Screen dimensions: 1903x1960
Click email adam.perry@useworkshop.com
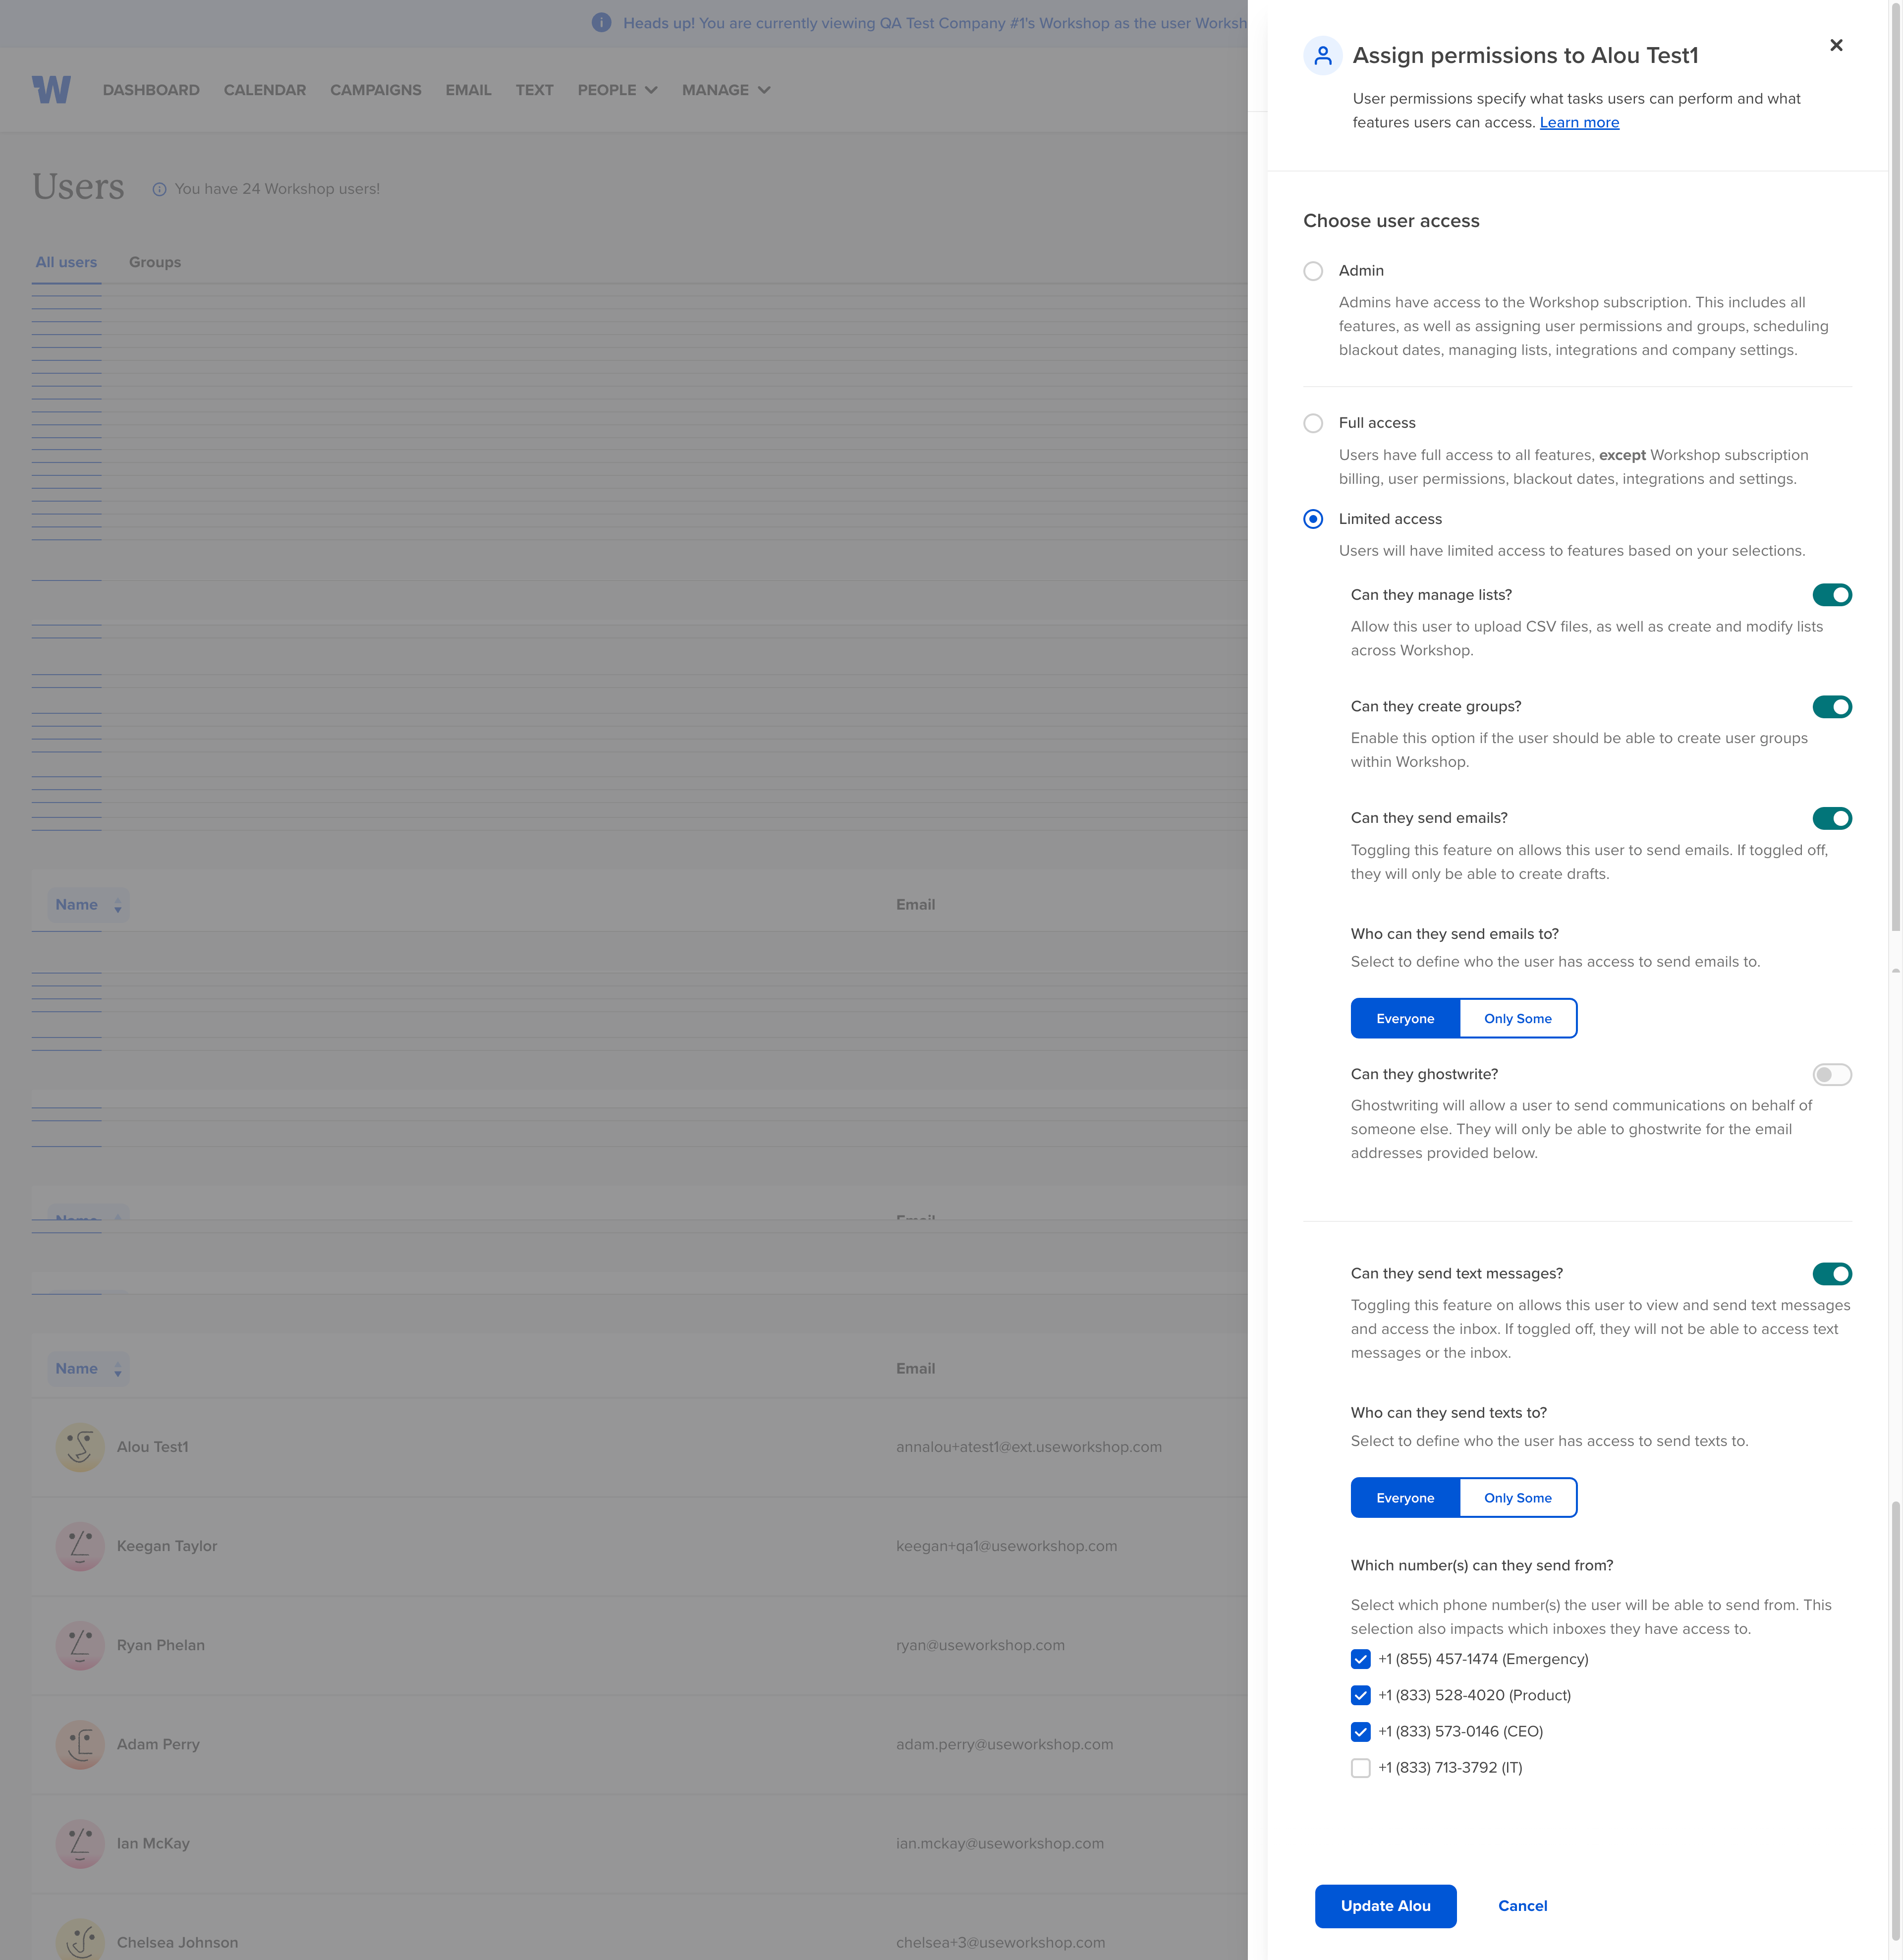coord(1004,1744)
